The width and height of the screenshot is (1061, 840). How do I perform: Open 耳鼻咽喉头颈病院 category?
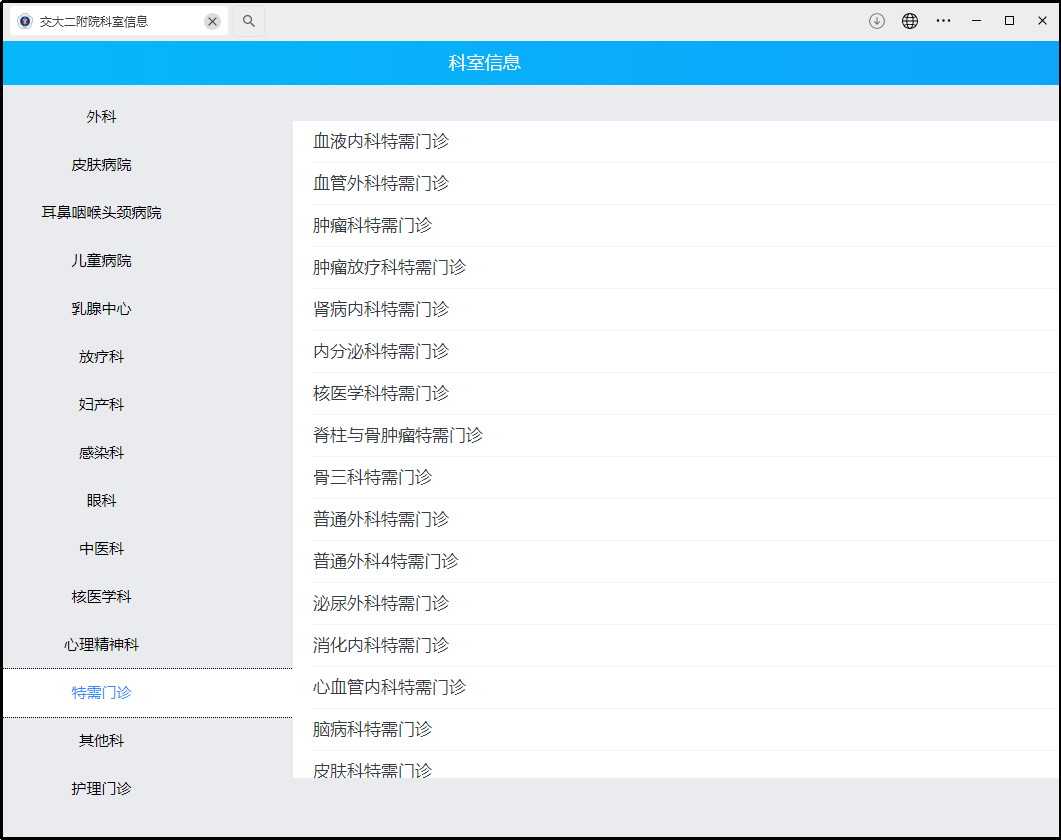click(x=101, y=213)
